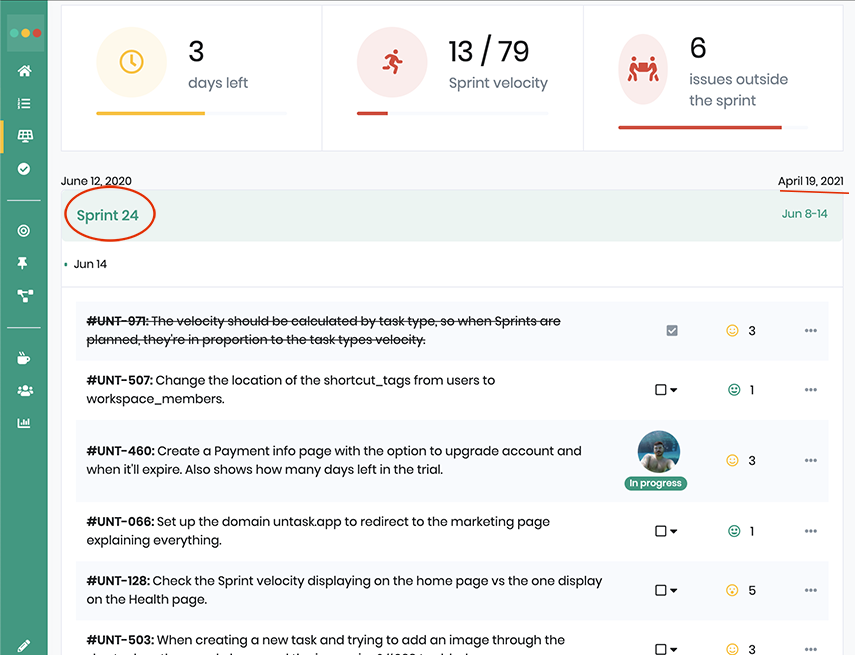Open the more options for UNT-066

coord(811,531)
